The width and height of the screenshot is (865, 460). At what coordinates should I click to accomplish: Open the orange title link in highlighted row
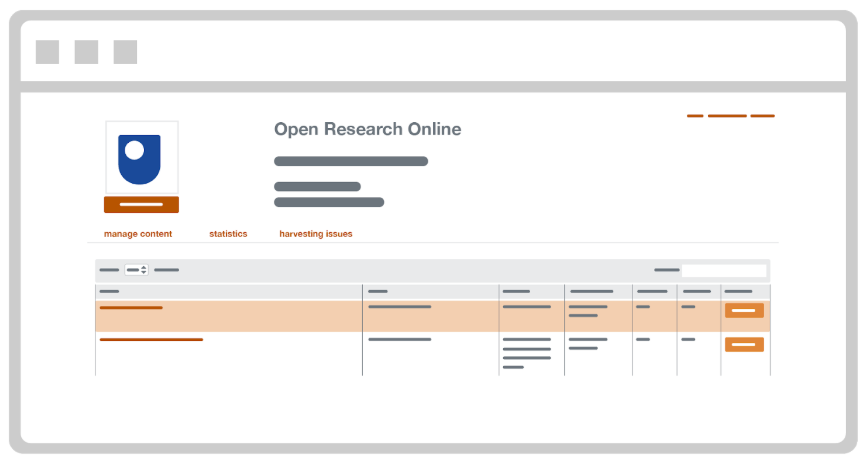[x=131, y=308]
